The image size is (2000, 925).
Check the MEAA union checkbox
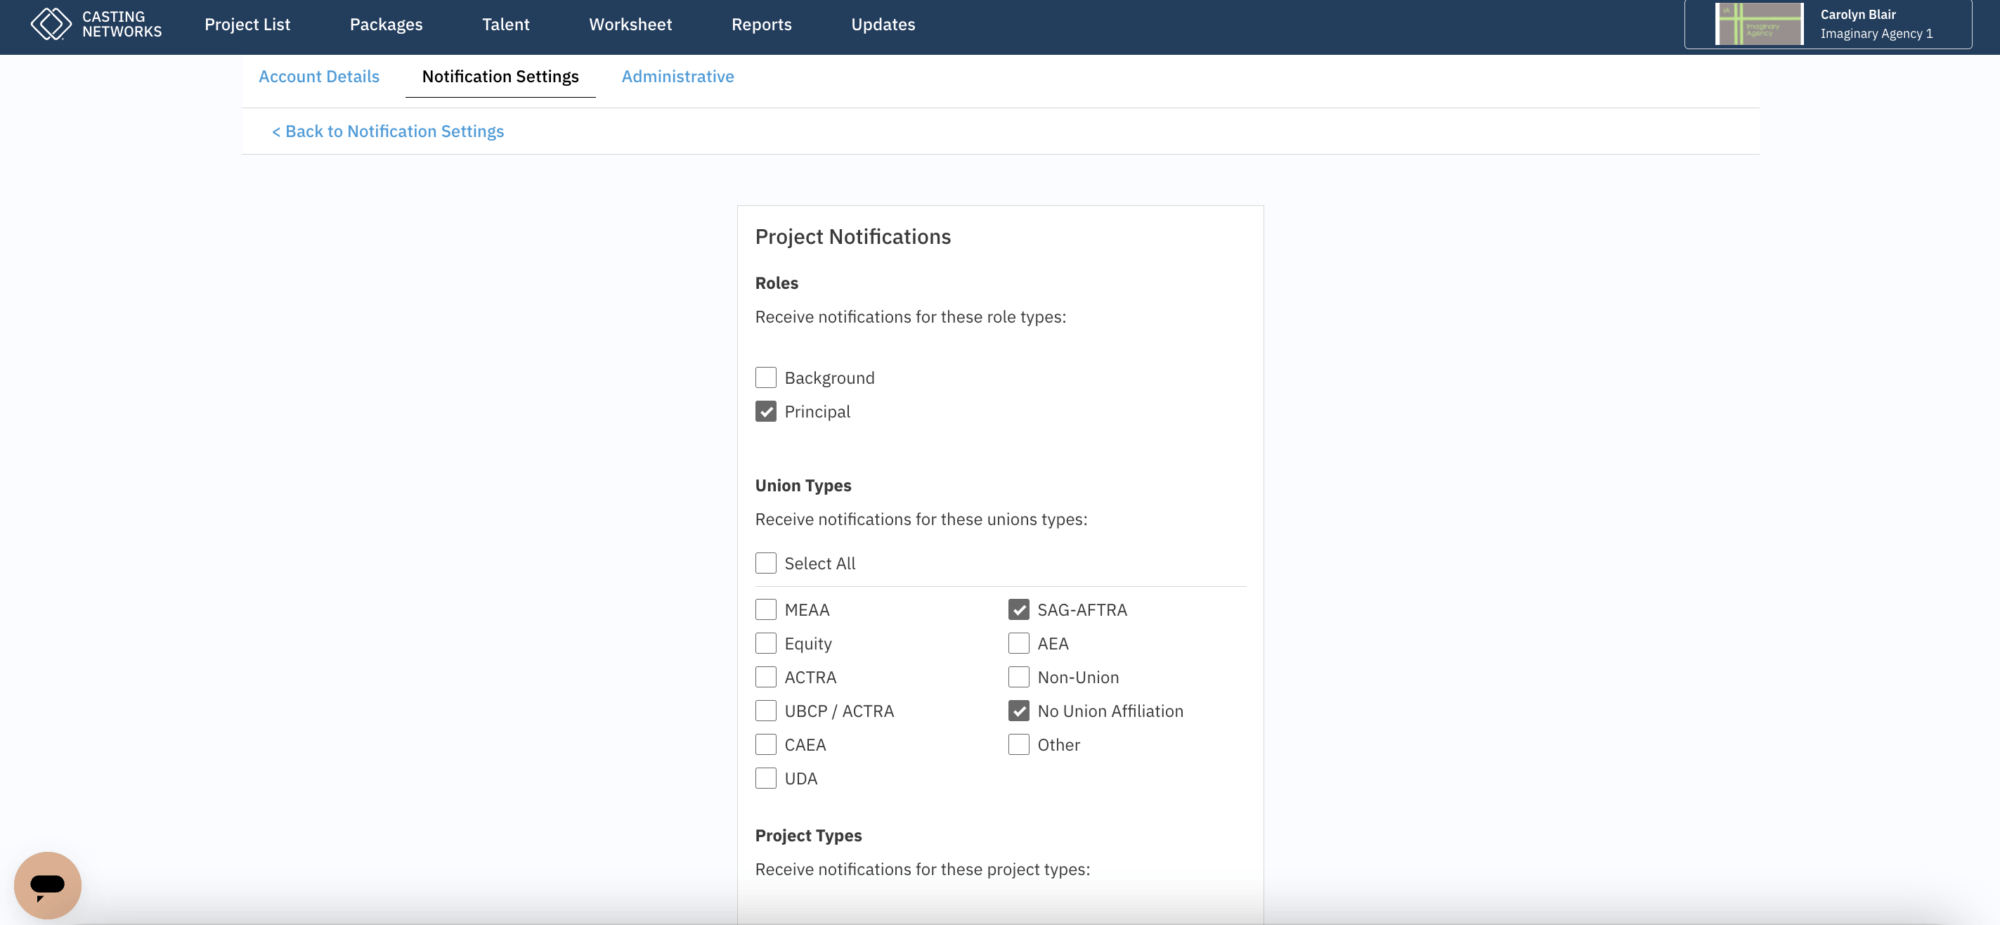(766, 609)
